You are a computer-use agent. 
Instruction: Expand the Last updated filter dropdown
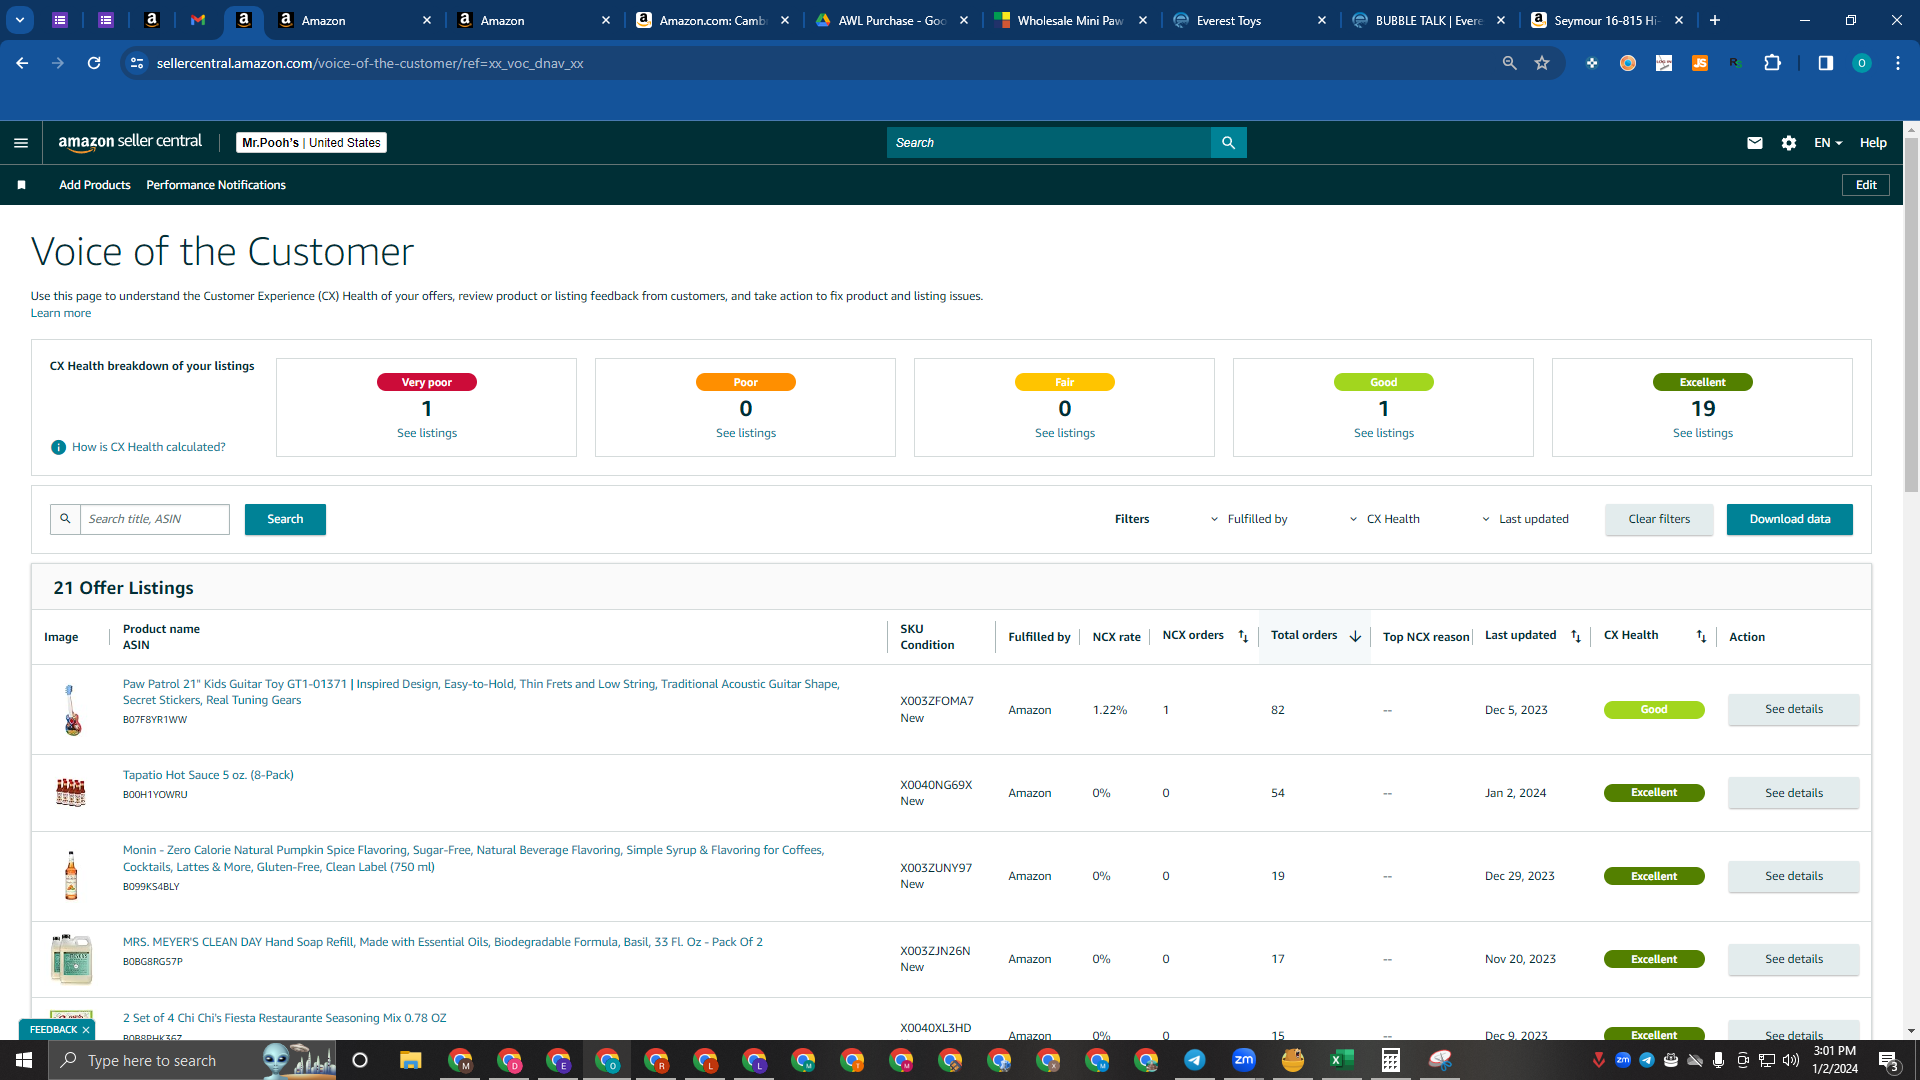[x=1526, y=519]
